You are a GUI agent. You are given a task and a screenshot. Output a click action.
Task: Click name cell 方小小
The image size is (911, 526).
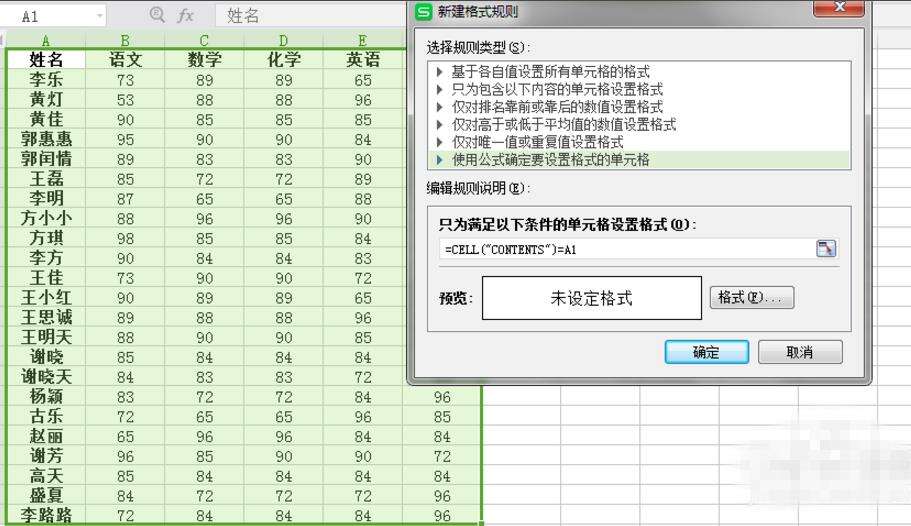46,218
